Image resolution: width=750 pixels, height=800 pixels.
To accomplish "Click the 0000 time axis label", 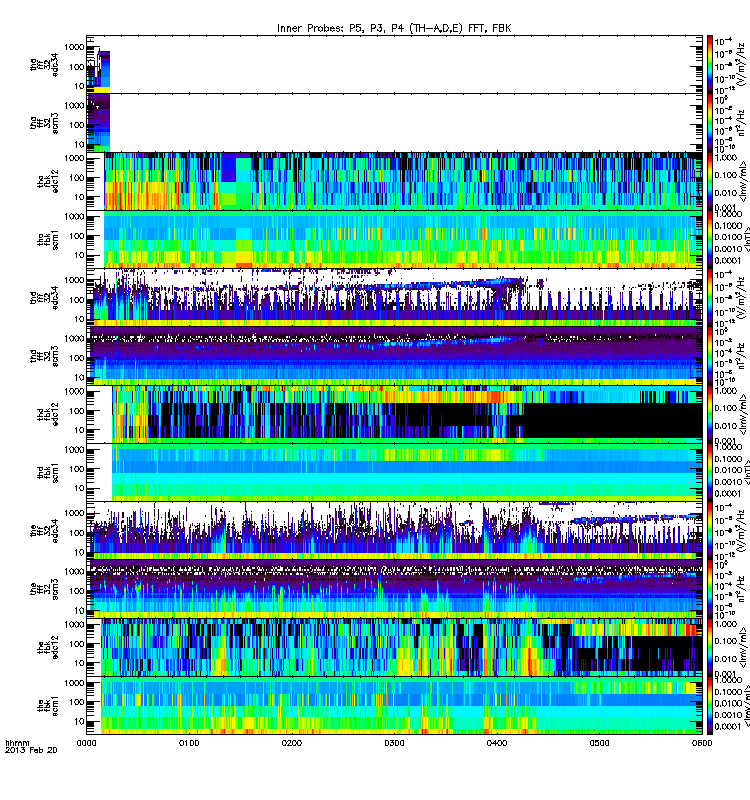I will [86, 743].
